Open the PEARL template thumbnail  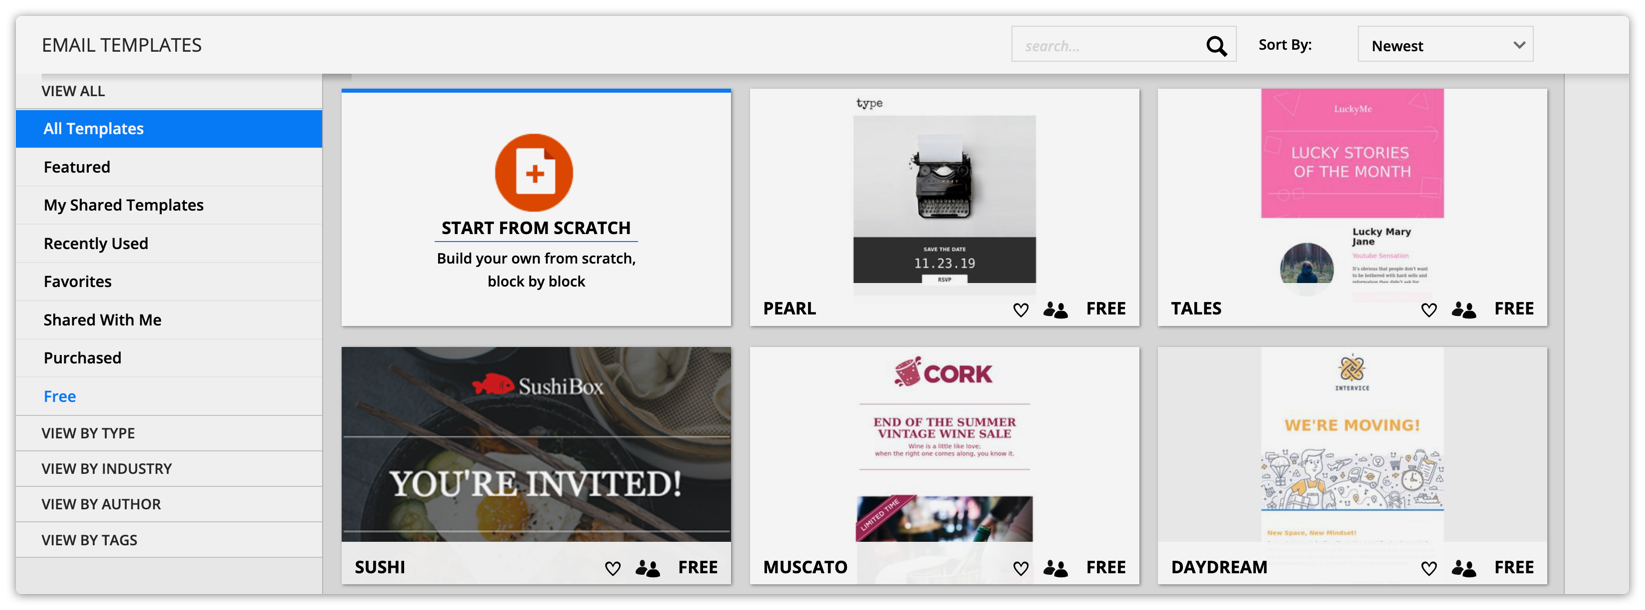944,190
